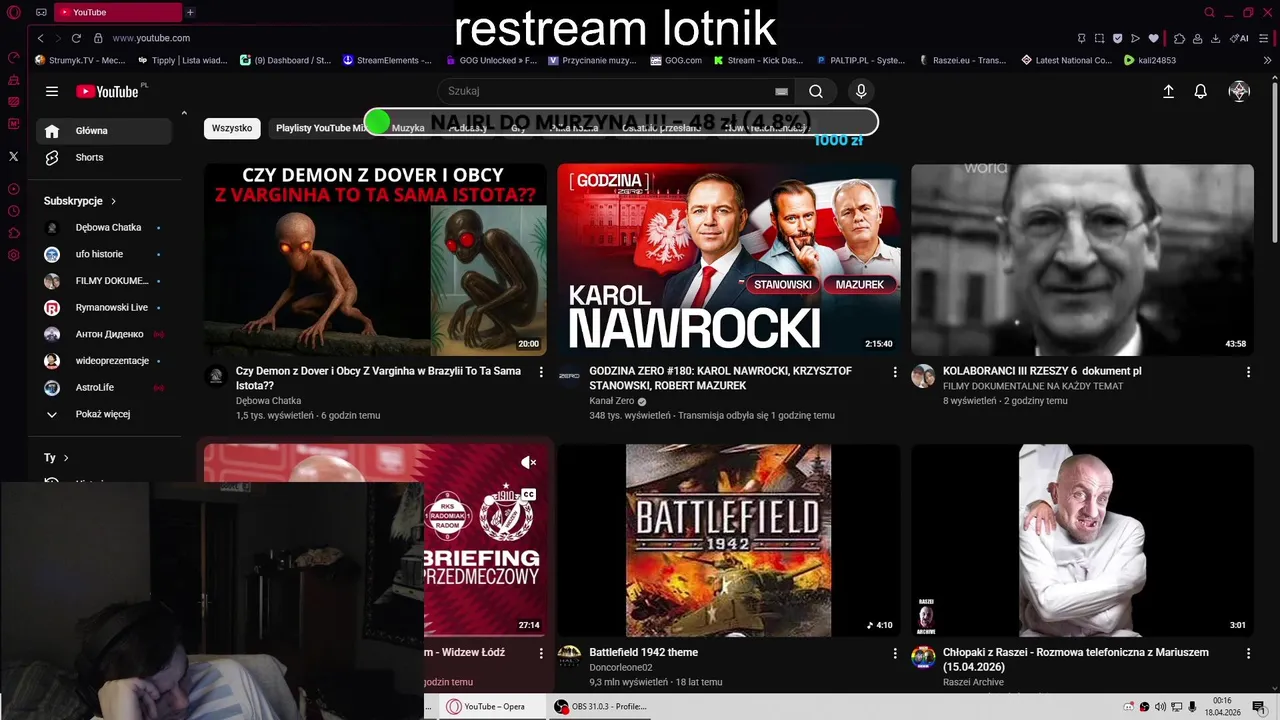Click the heart bookmark icon in address bar
This screenshot has width=1280, height=720.
point(1153,38)
